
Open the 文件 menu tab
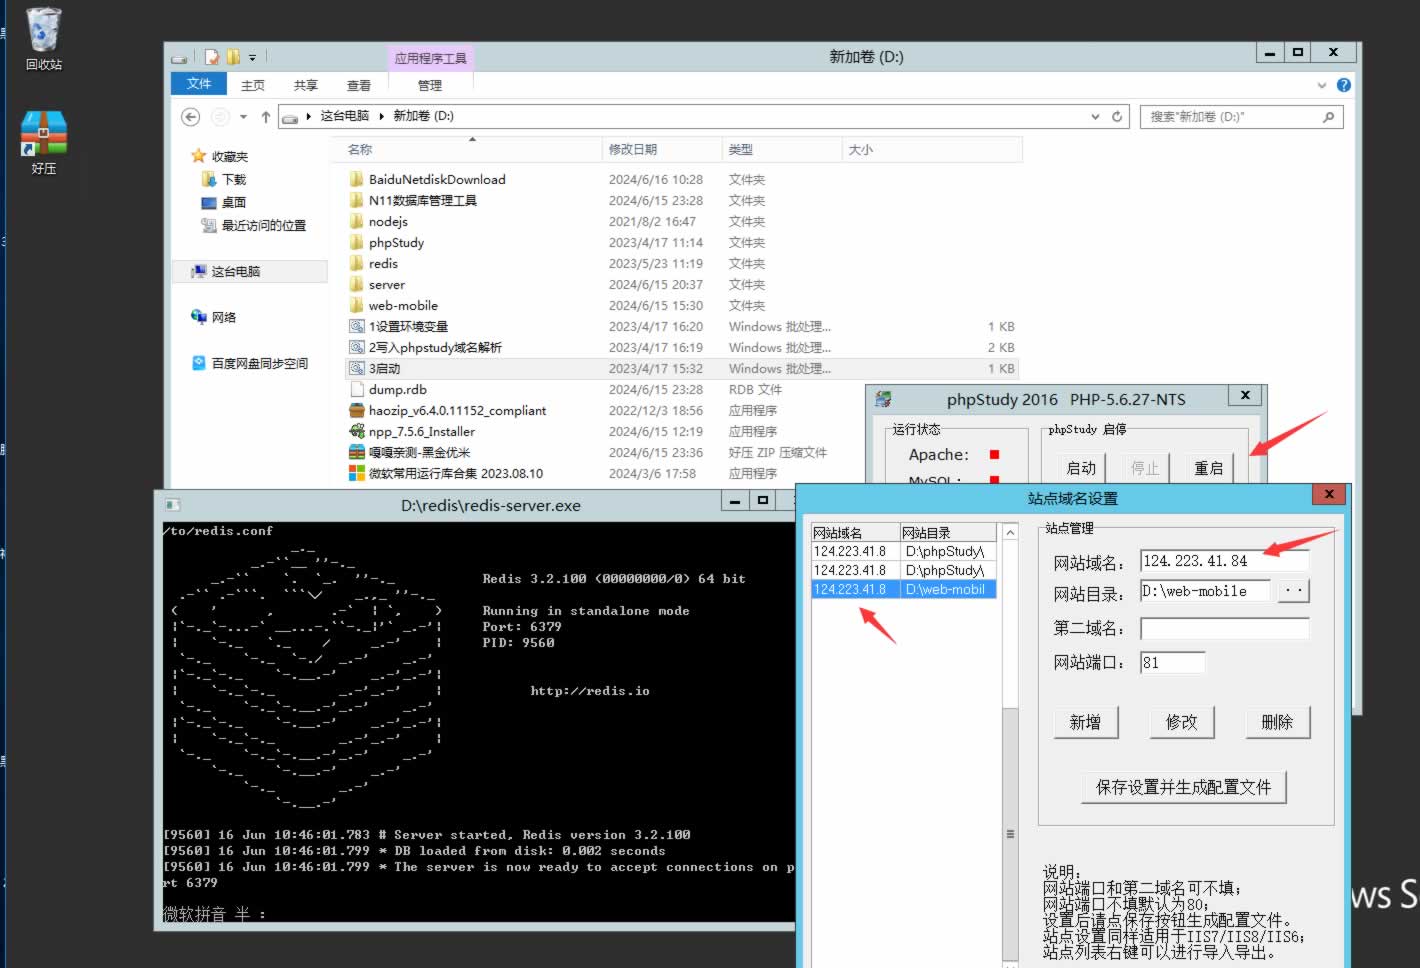click(199, 84)
